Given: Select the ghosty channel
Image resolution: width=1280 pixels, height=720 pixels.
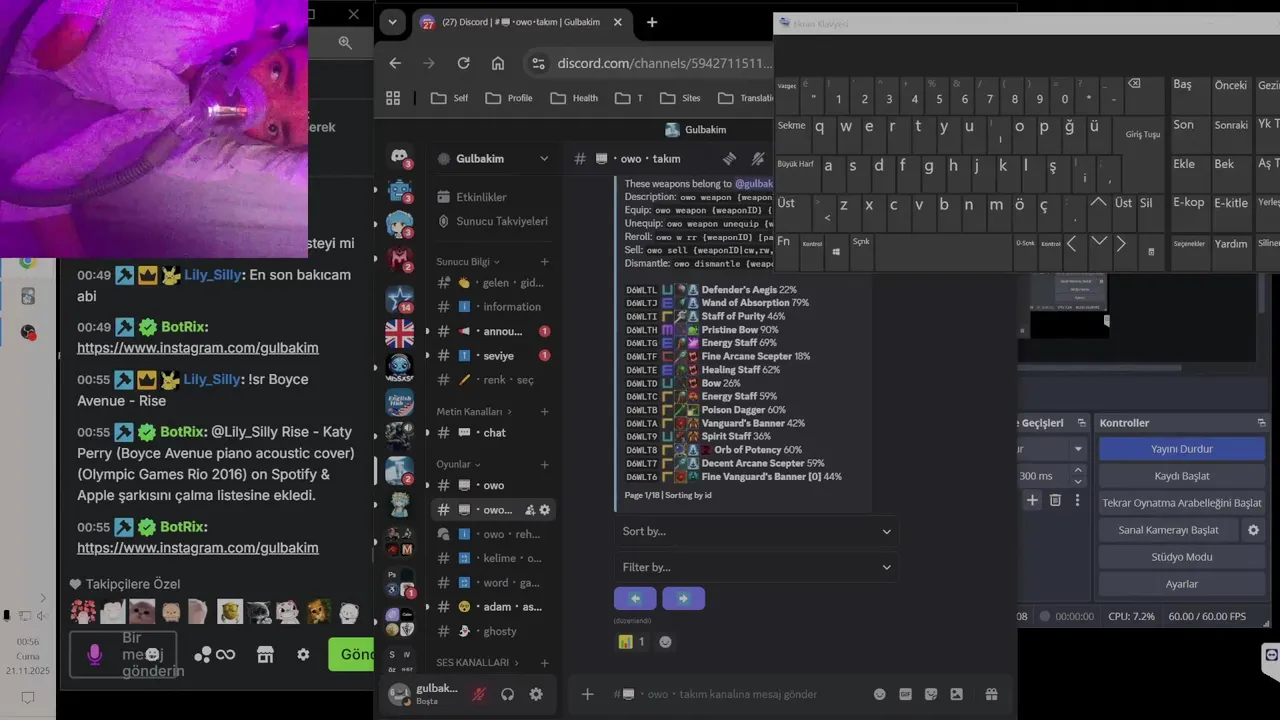Looking at the screenshot, I should [x=493, y=631].
